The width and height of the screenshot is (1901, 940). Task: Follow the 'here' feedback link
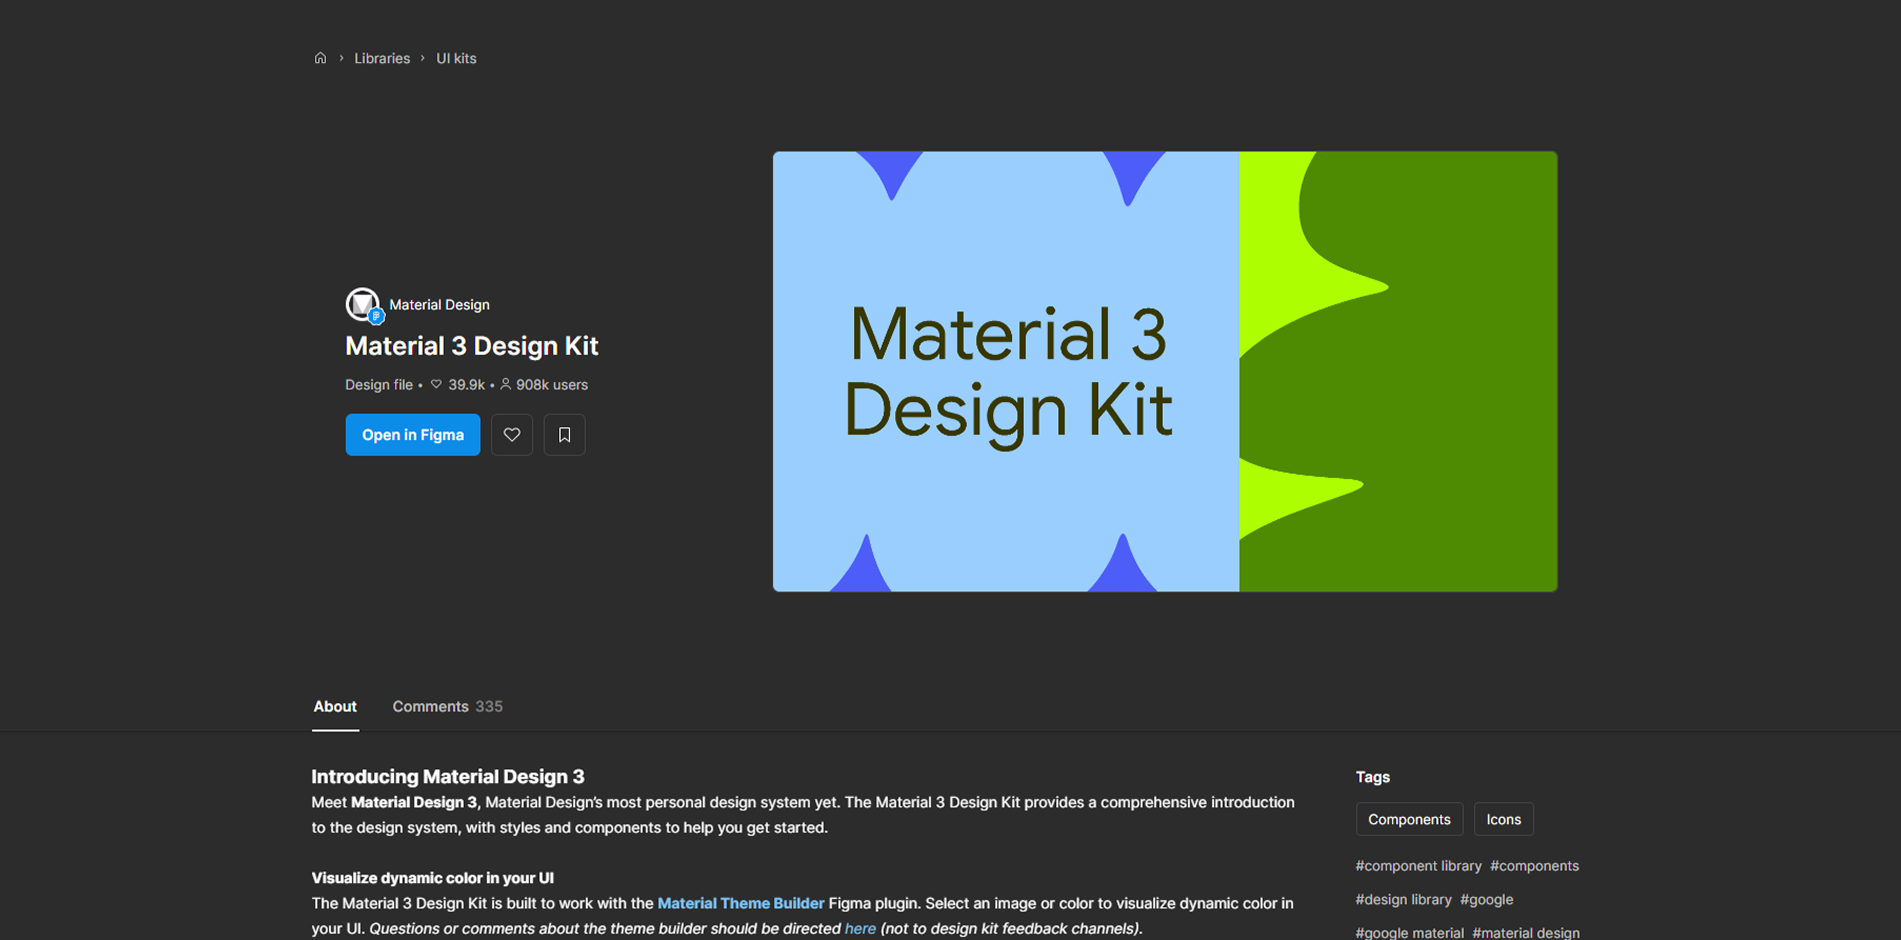click(x=860, y=928)
